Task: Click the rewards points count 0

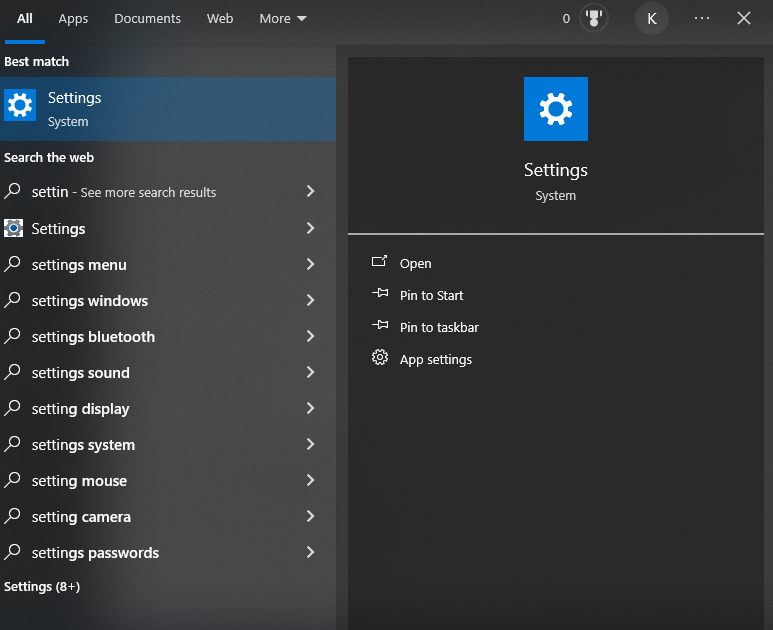Action: click(x=566, y=19)
